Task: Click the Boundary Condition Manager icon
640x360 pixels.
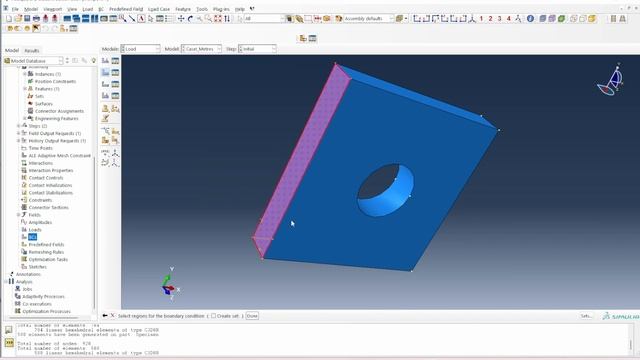Action: coord(116,72)
